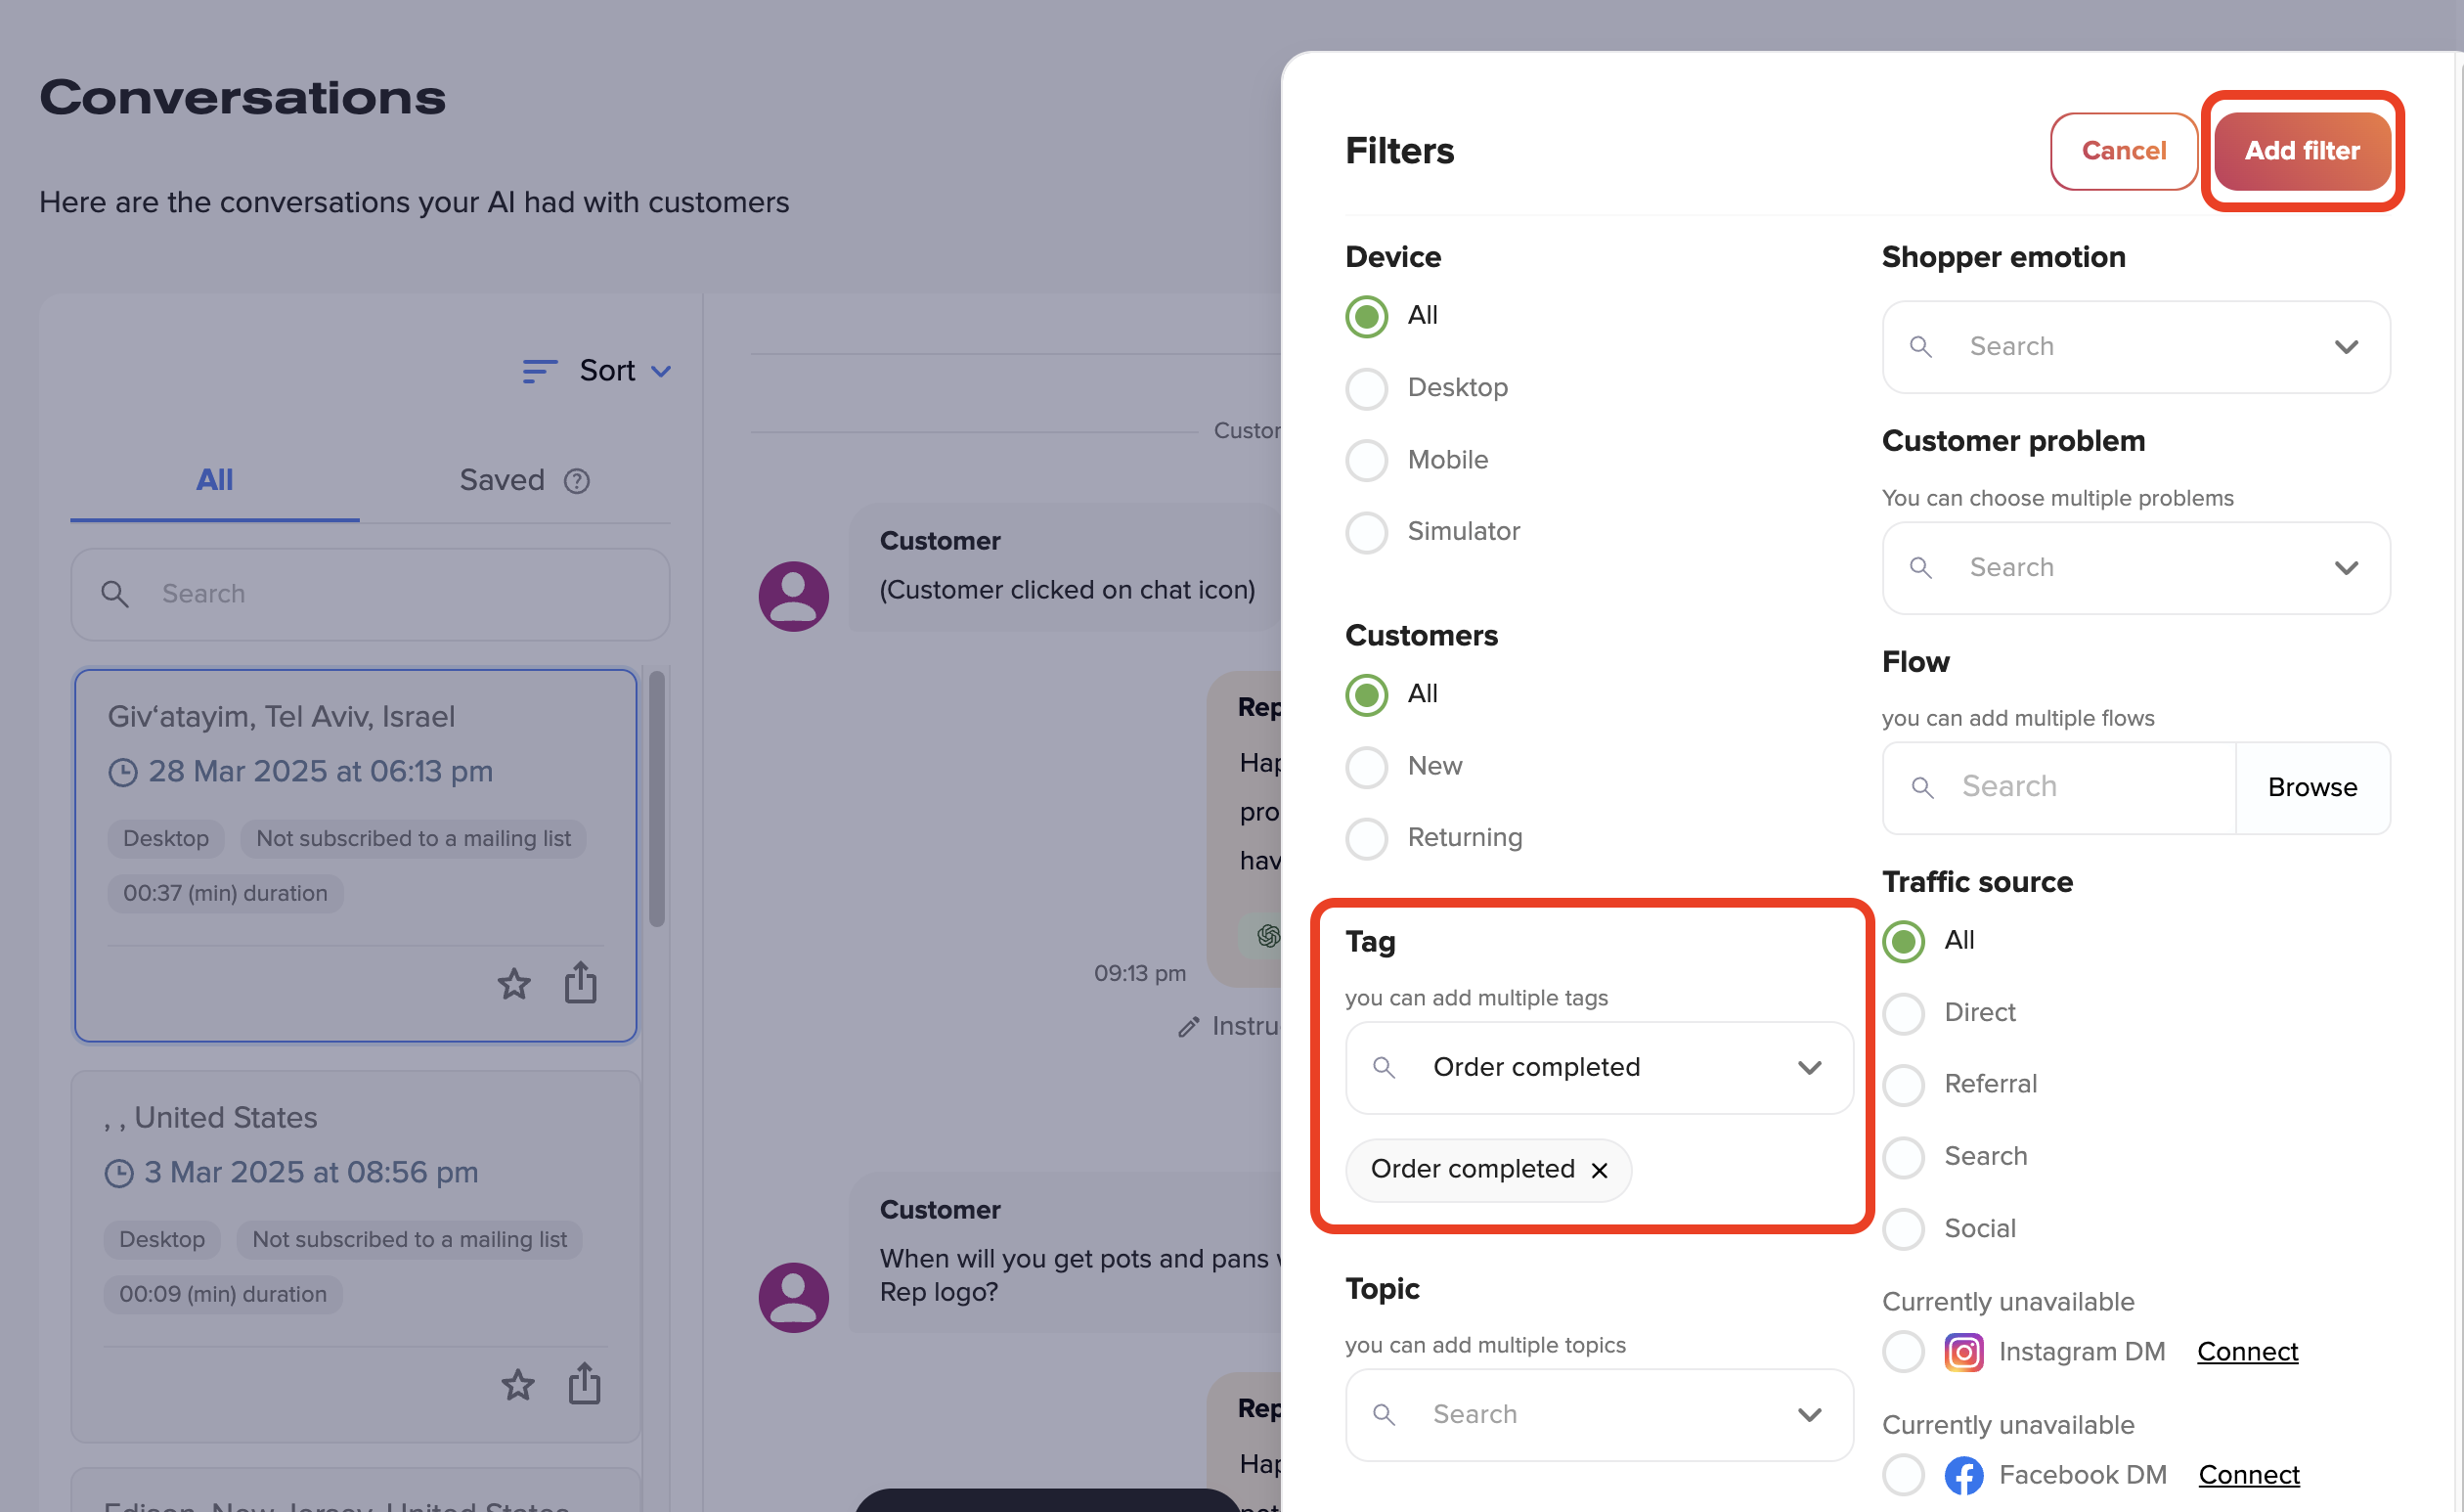Expand the Shopper emotion dropdown chevron
The width and height of the screenshot is (2464, 1512).
(2346, 347)
